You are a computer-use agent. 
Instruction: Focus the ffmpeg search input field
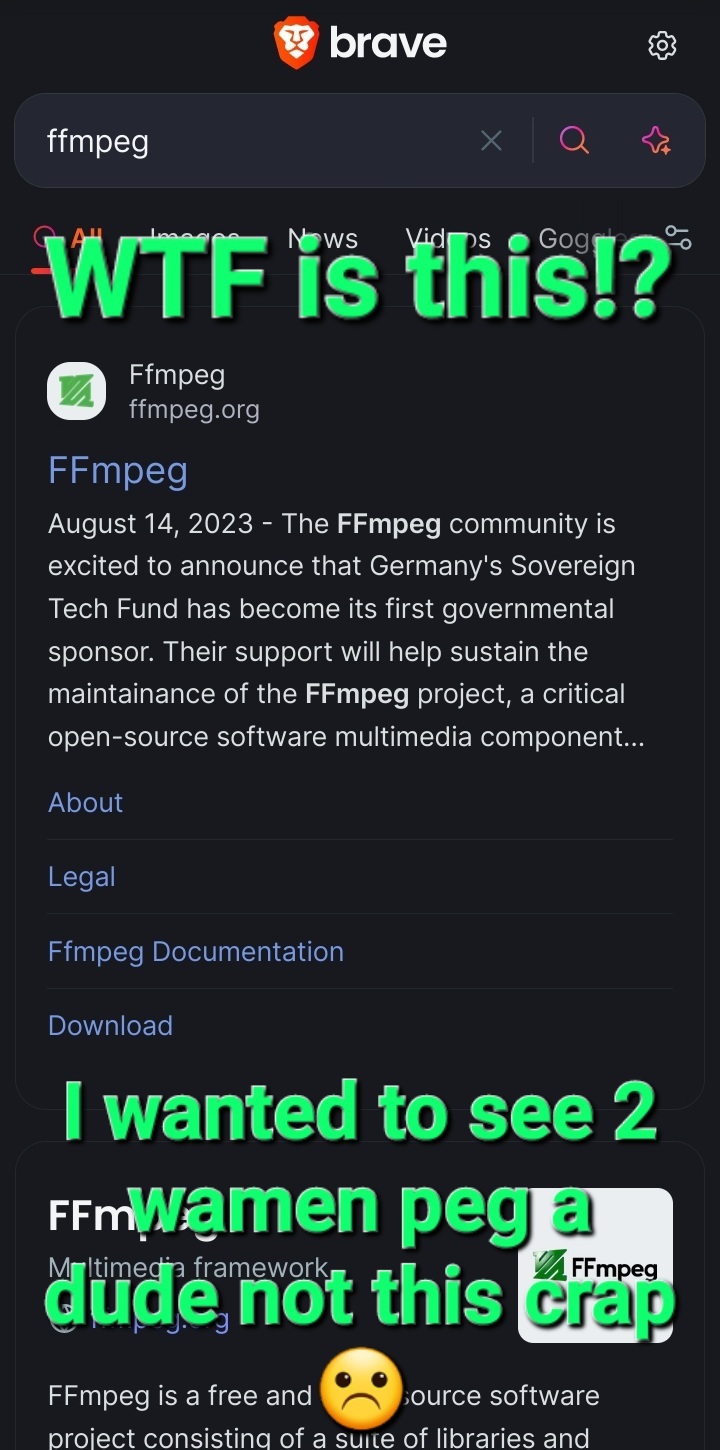[250, 141]
